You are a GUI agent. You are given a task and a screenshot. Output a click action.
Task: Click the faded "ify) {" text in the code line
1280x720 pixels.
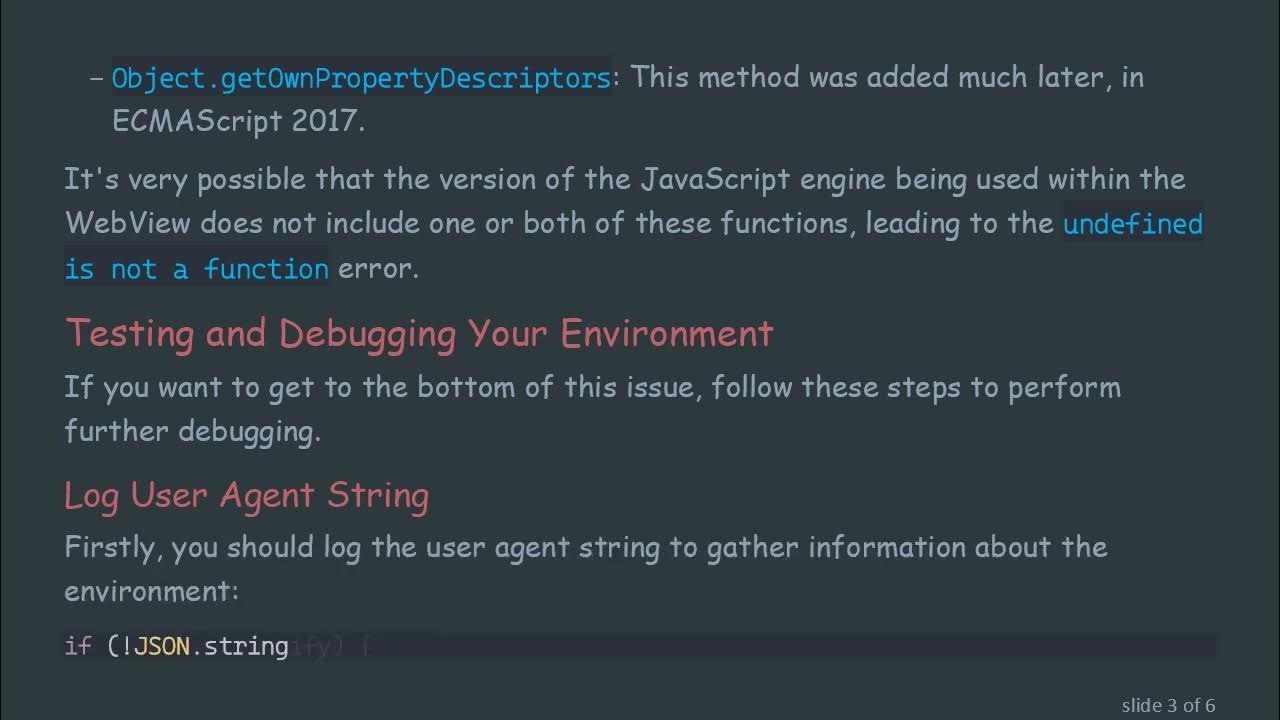(331, 647)
